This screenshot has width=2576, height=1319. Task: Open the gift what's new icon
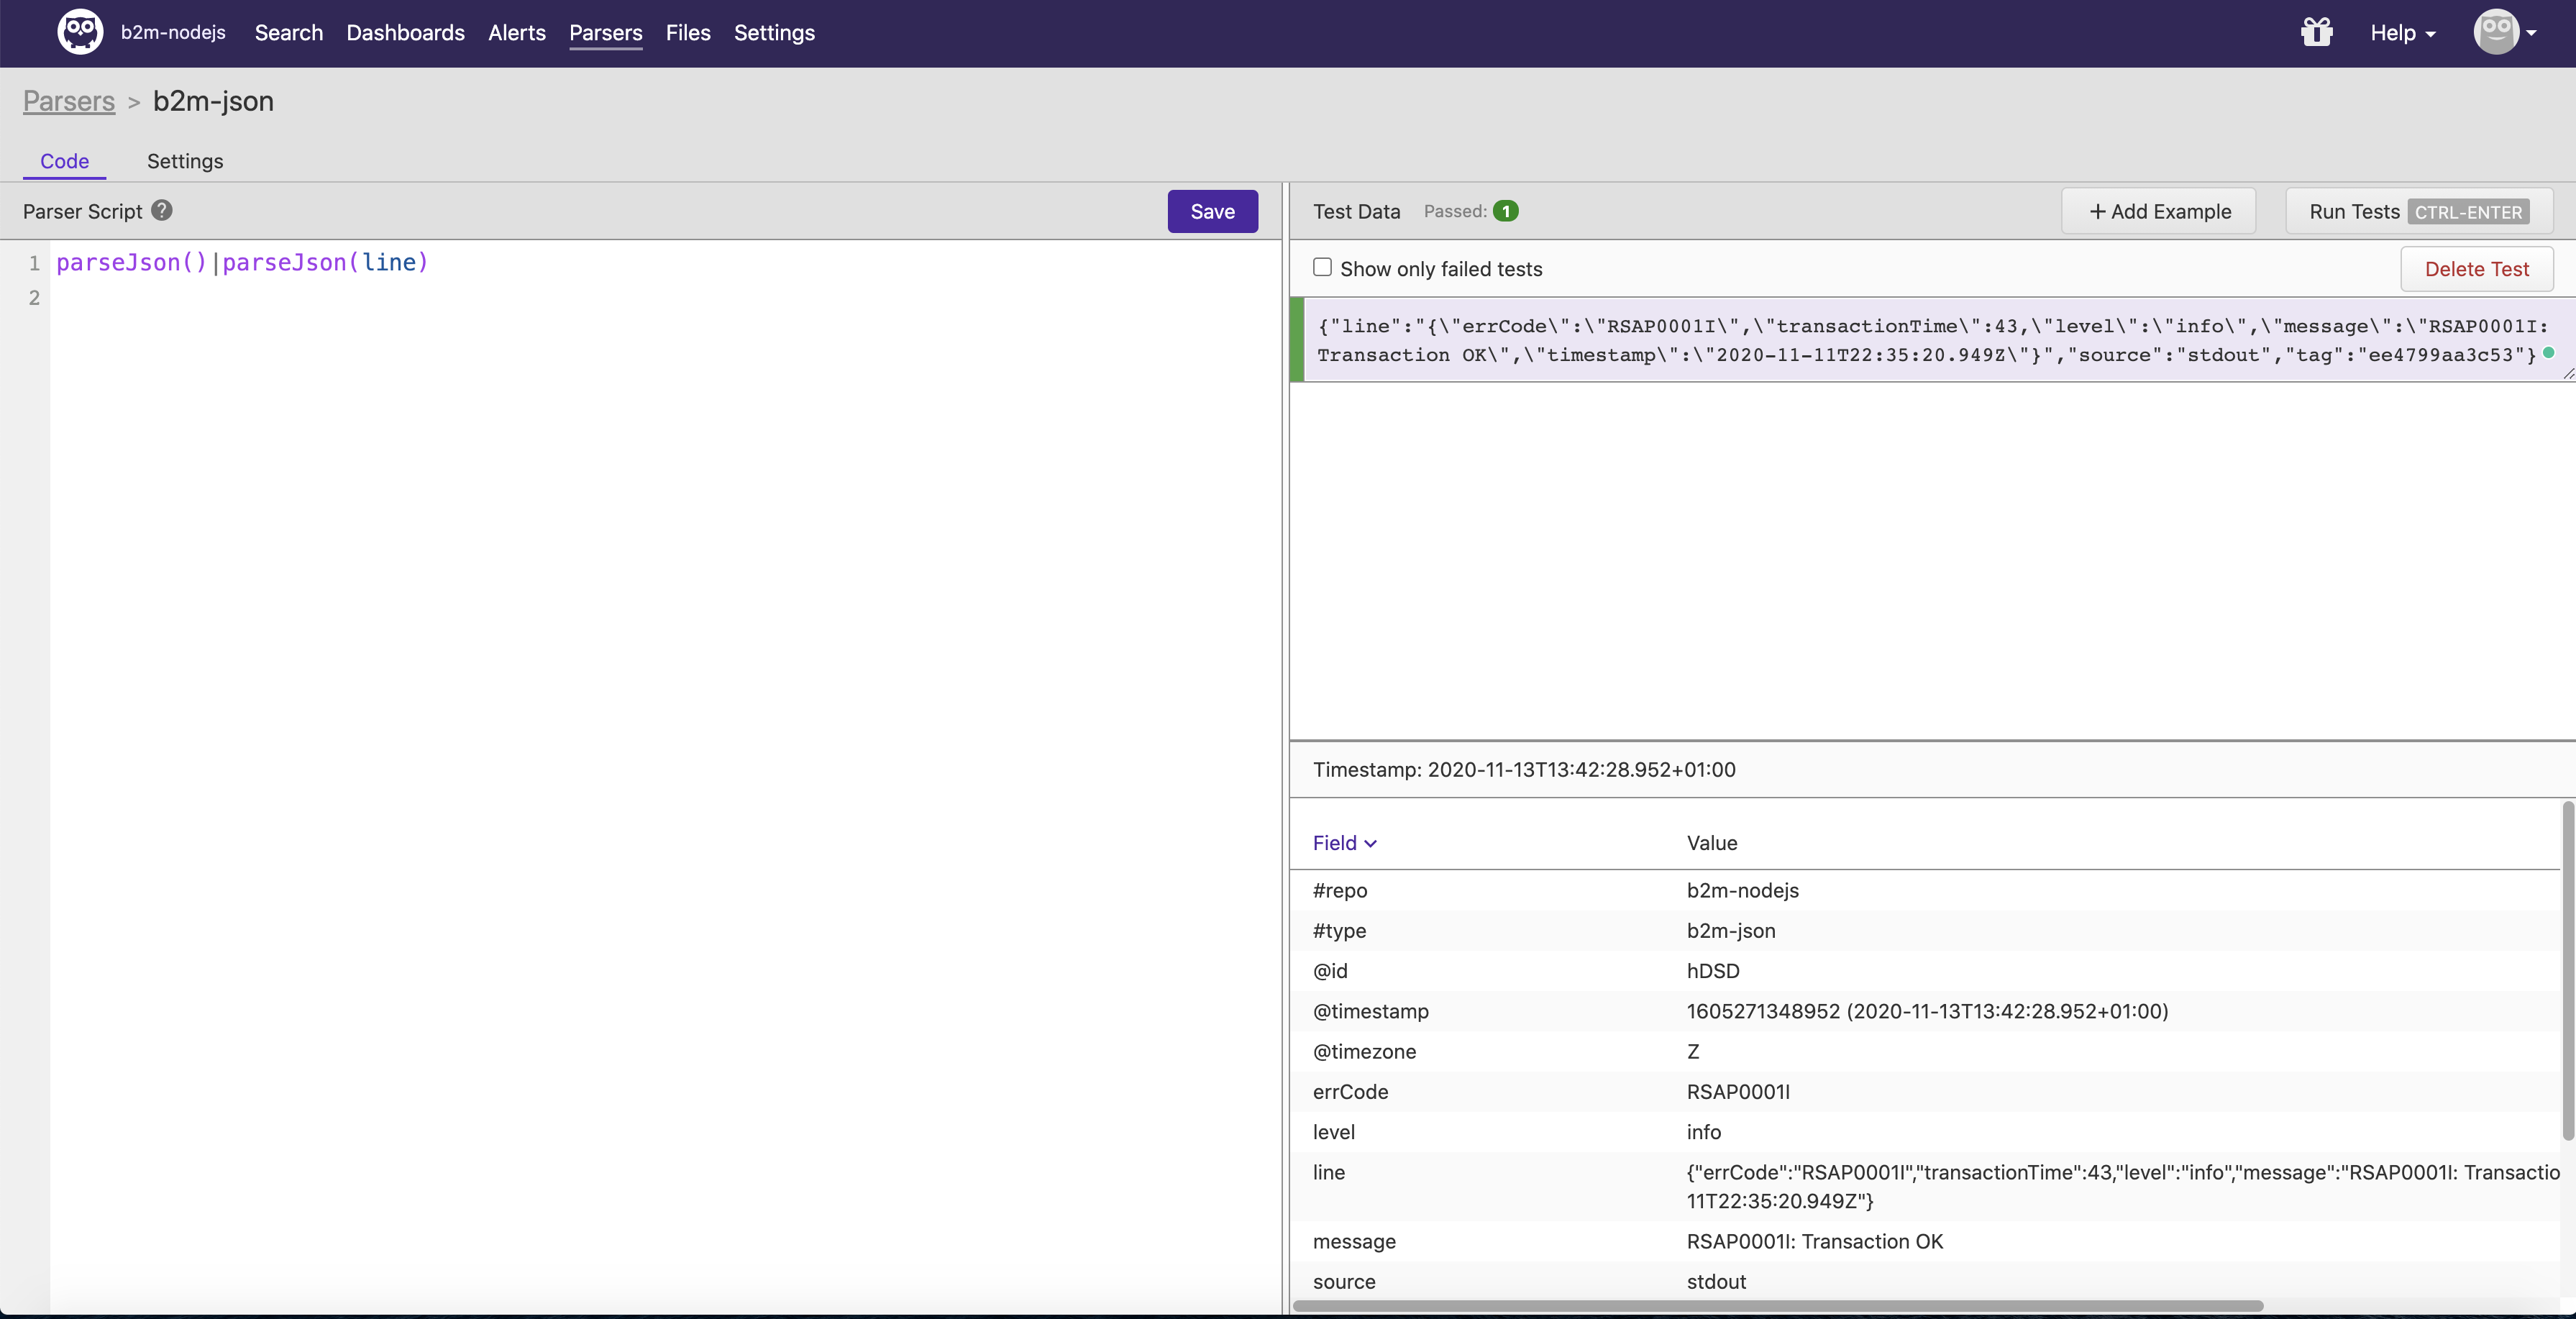(x=2316, y=32)
